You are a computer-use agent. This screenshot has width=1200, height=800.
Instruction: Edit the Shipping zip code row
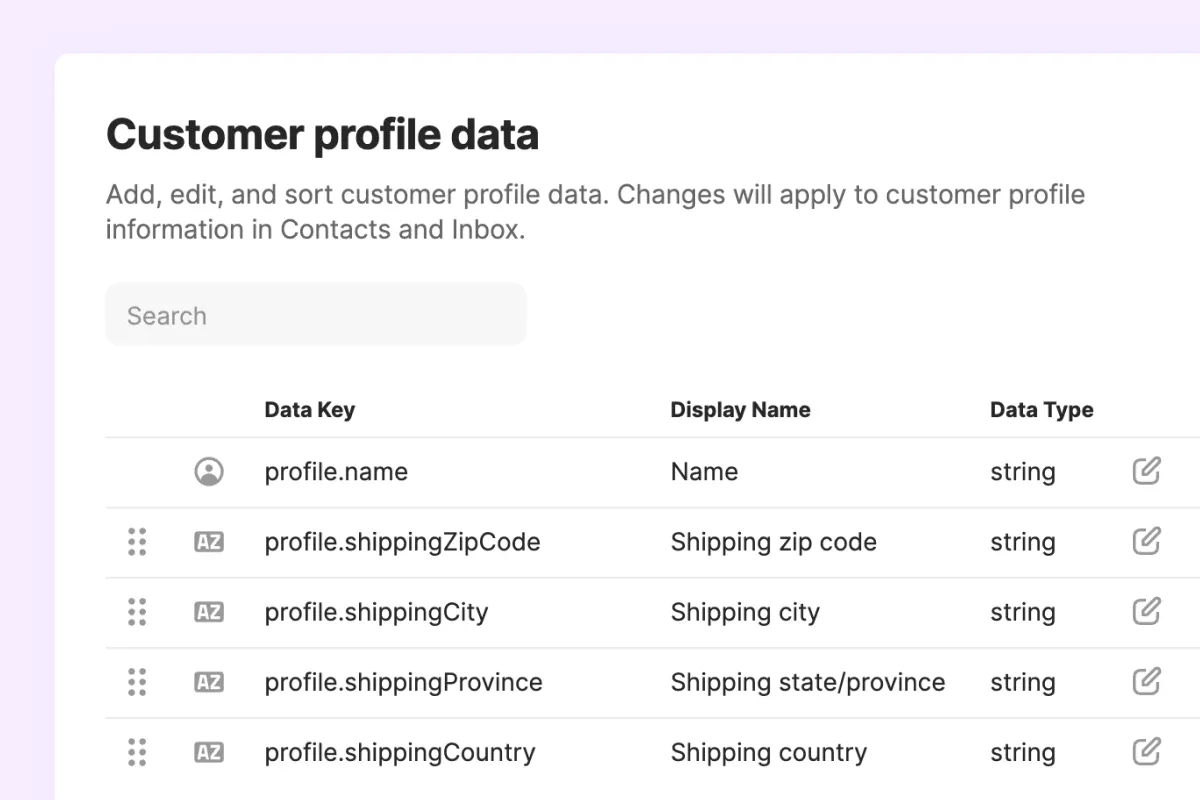tap(1146, 542)
